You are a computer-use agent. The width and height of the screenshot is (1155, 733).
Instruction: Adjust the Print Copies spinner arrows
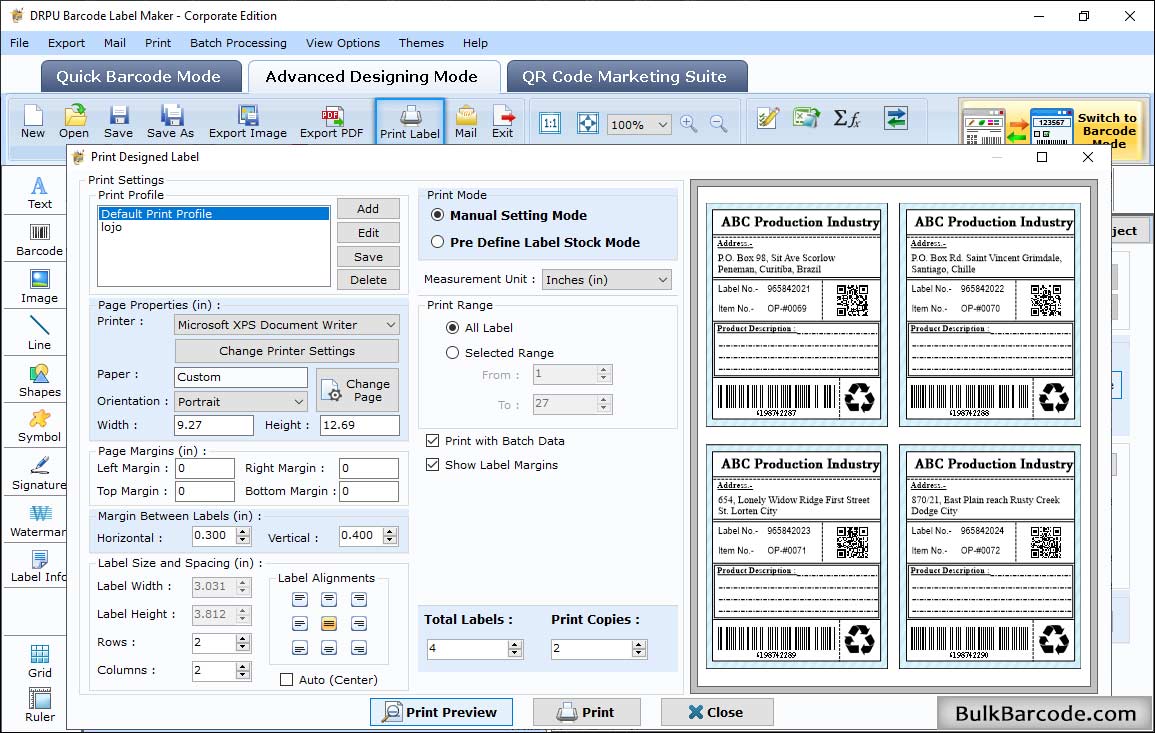tap(639, 649)
